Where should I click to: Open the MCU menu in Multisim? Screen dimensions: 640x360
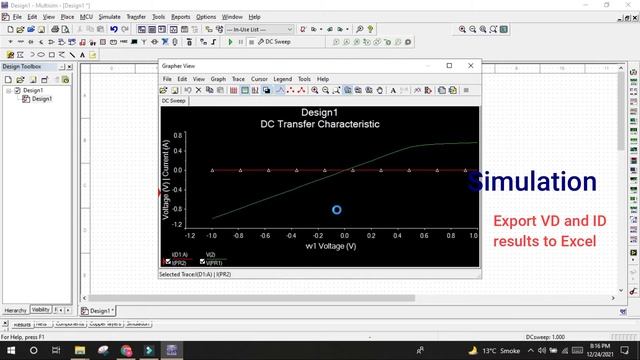click(86, 17)
